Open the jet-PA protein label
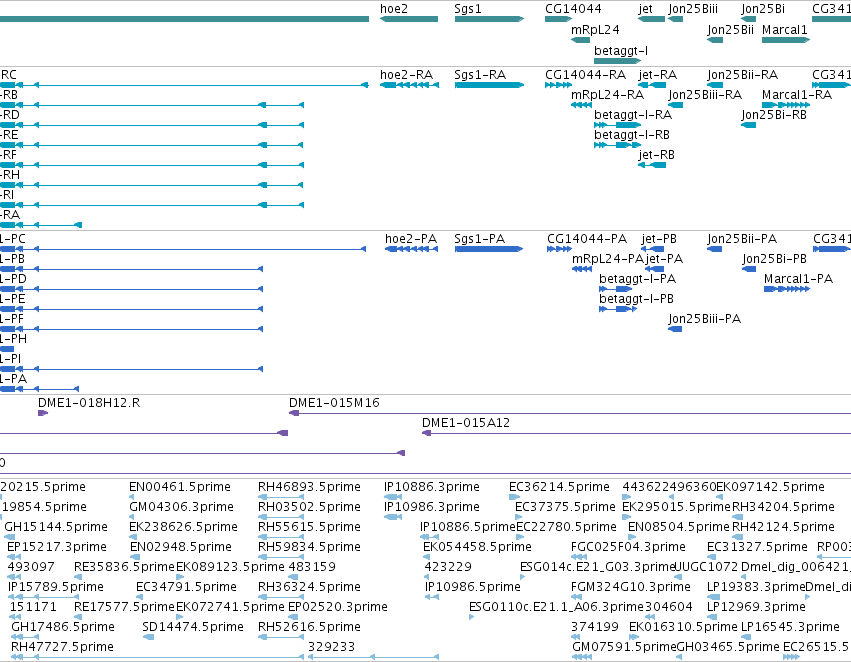The height and width of the screenshot is (662, 851). click(x=664, y=259)
